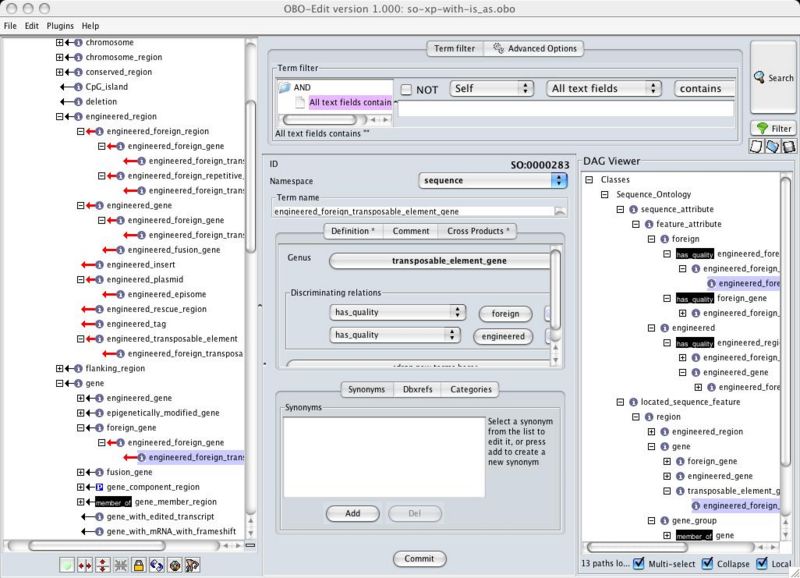This screenshot has height=578, width=800.
Task: Open the File menu
Action: pyautogui.click(x=10, y=26)
